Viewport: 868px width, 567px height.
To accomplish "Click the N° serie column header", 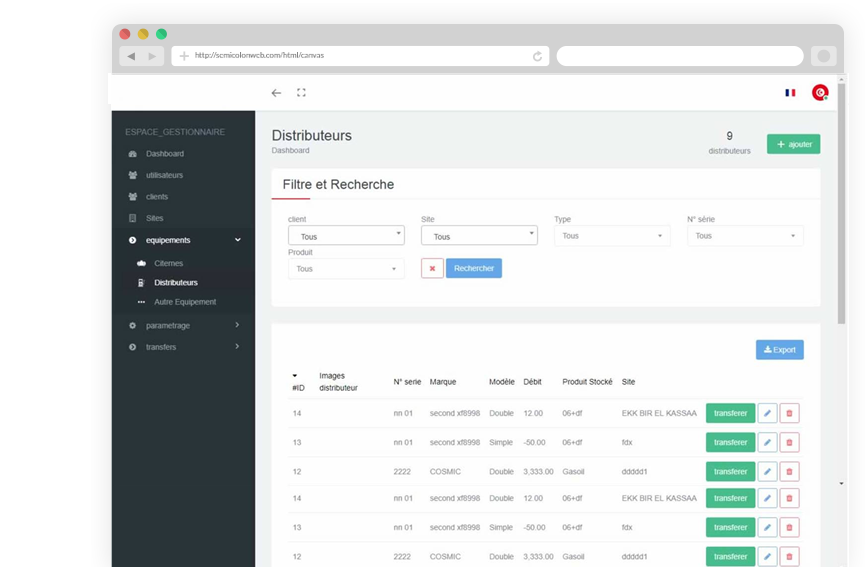I will tap(407, 382).
